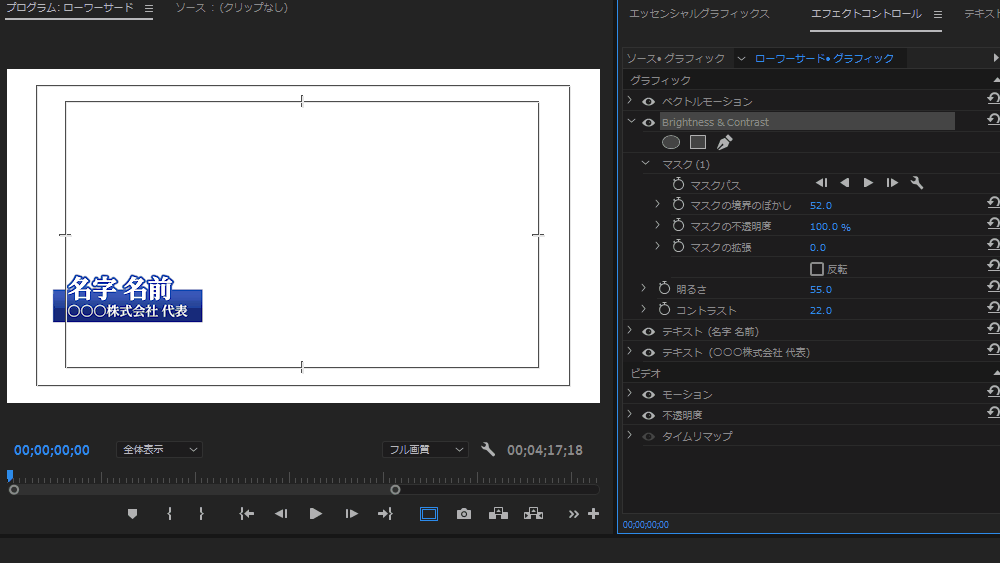Open the 全体表示 zoom dropdown
1000x563 pixels.
tap(159, 450)
